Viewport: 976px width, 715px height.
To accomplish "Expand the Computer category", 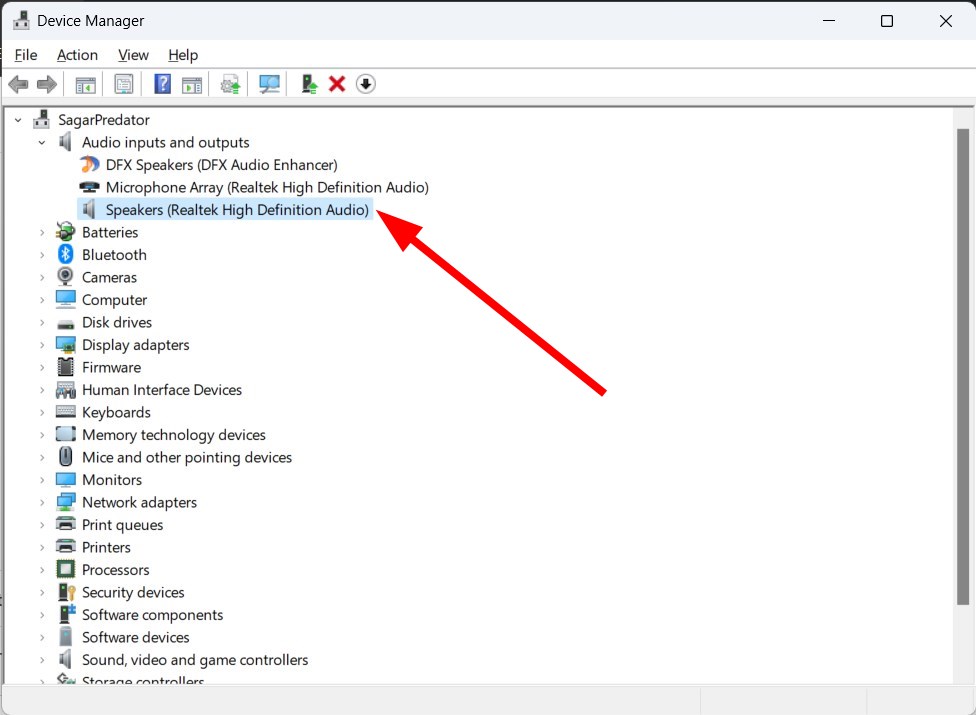I will pyautogui.click(x=42, y=300).
